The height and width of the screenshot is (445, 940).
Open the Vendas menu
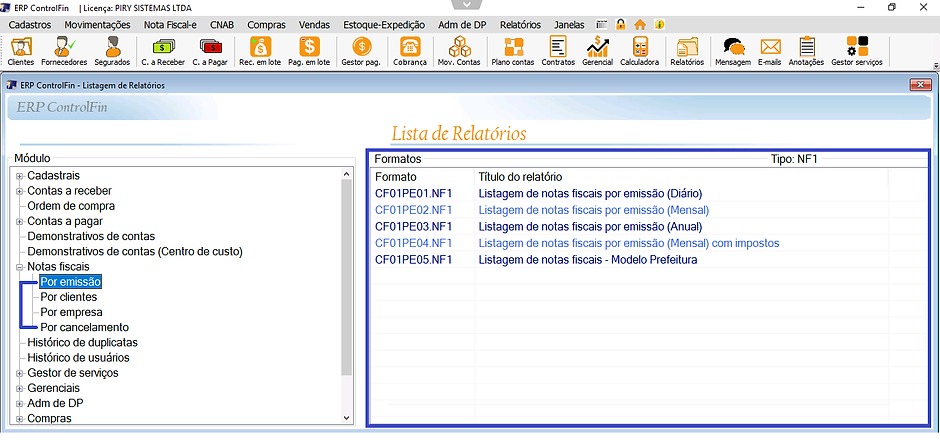[314, 25]
